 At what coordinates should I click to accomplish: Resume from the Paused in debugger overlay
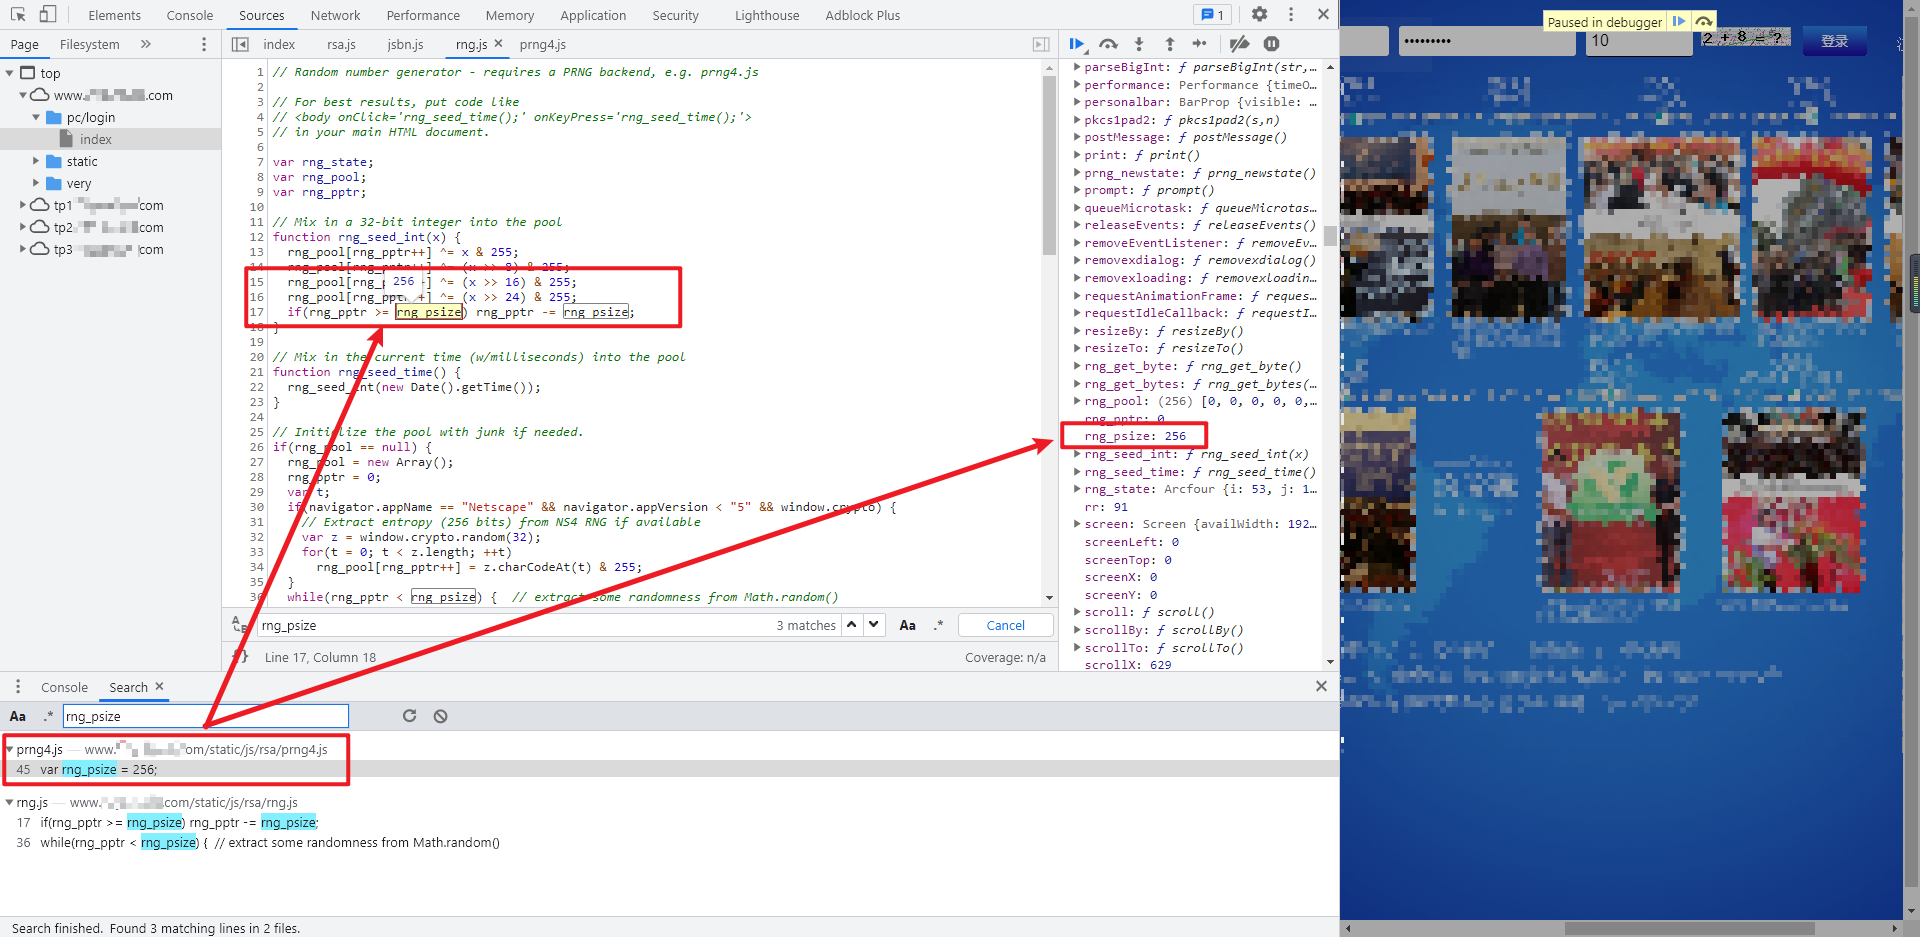1679,21
